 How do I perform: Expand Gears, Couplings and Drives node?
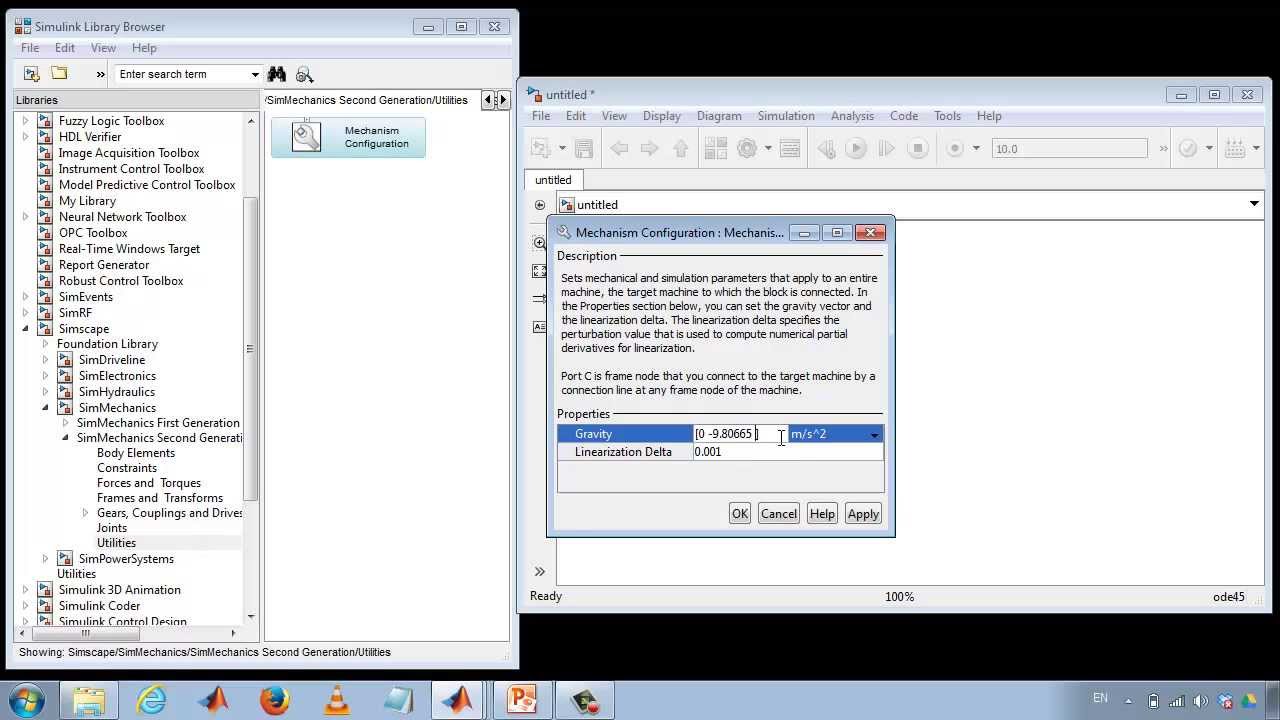click(x=85, y=513)
